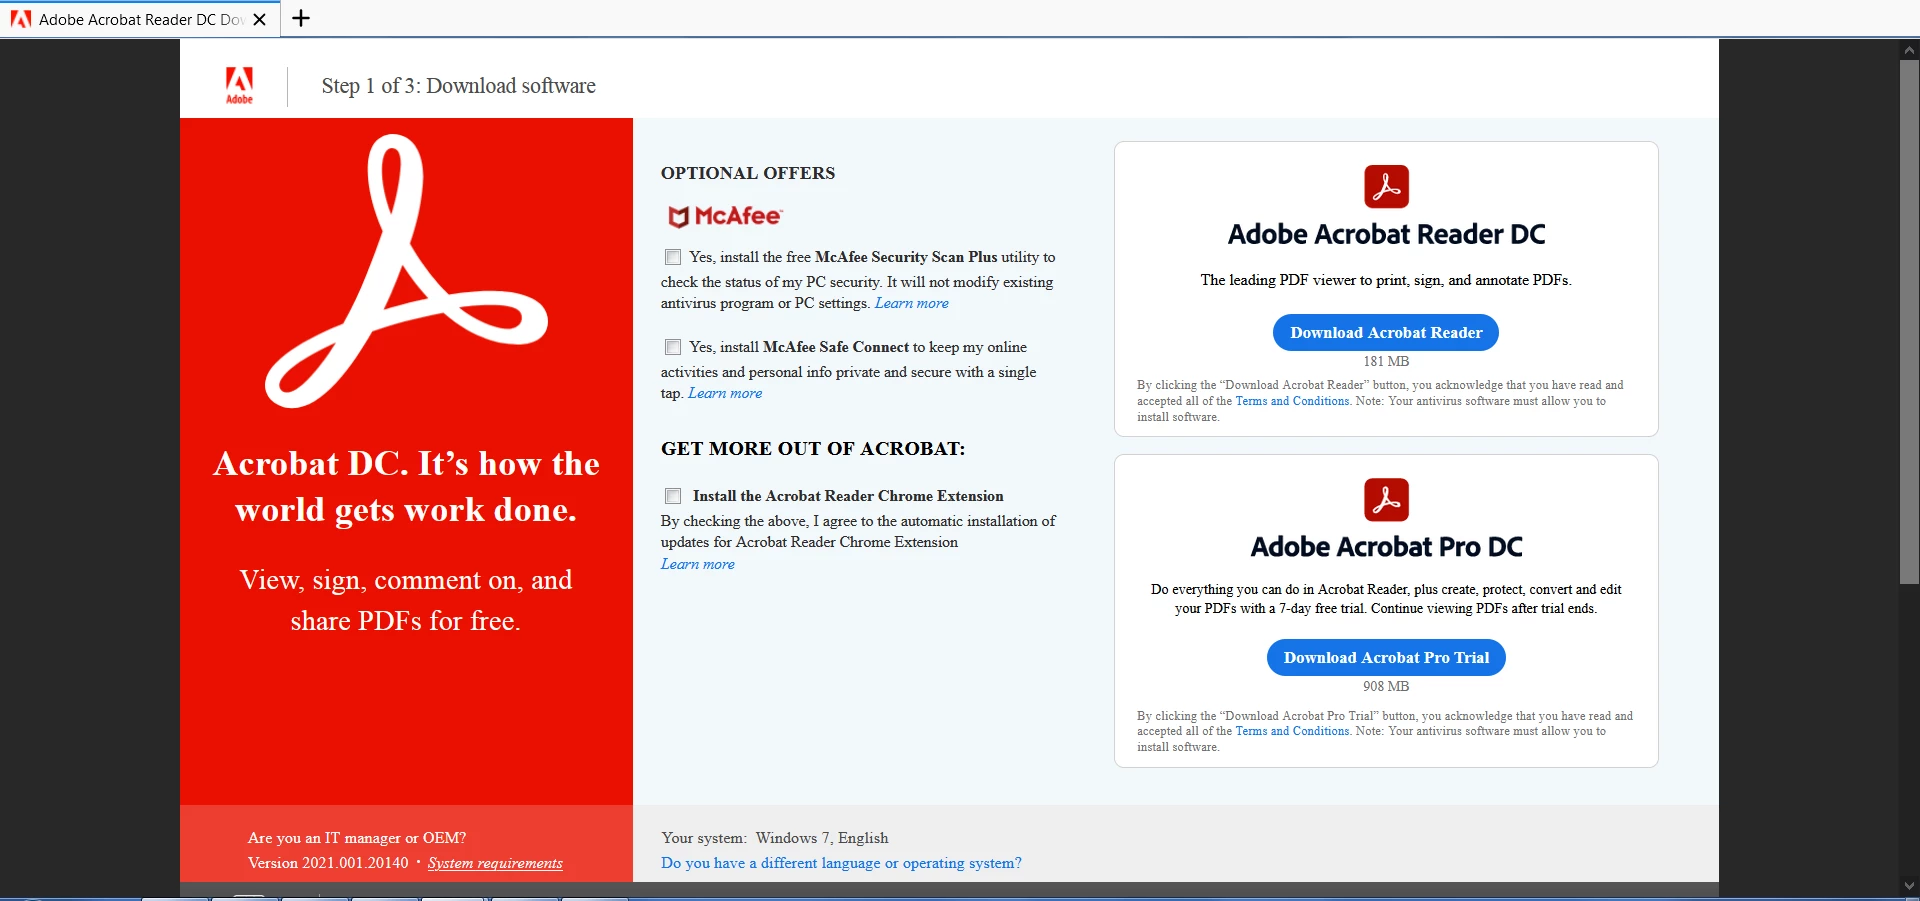Viewport: 1920px width, 901px height.
Task: Click the Acrobat Pro DC red app icon
Action: [1386, 500]
